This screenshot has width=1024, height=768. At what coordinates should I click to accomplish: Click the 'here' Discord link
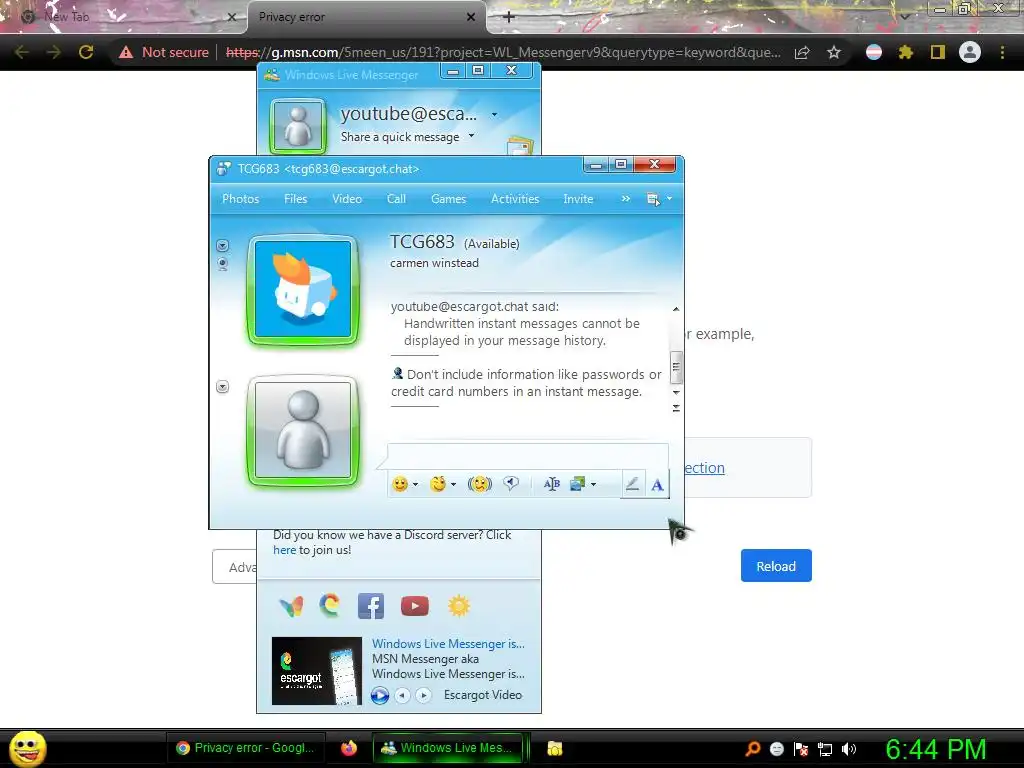tap(284, 550)
